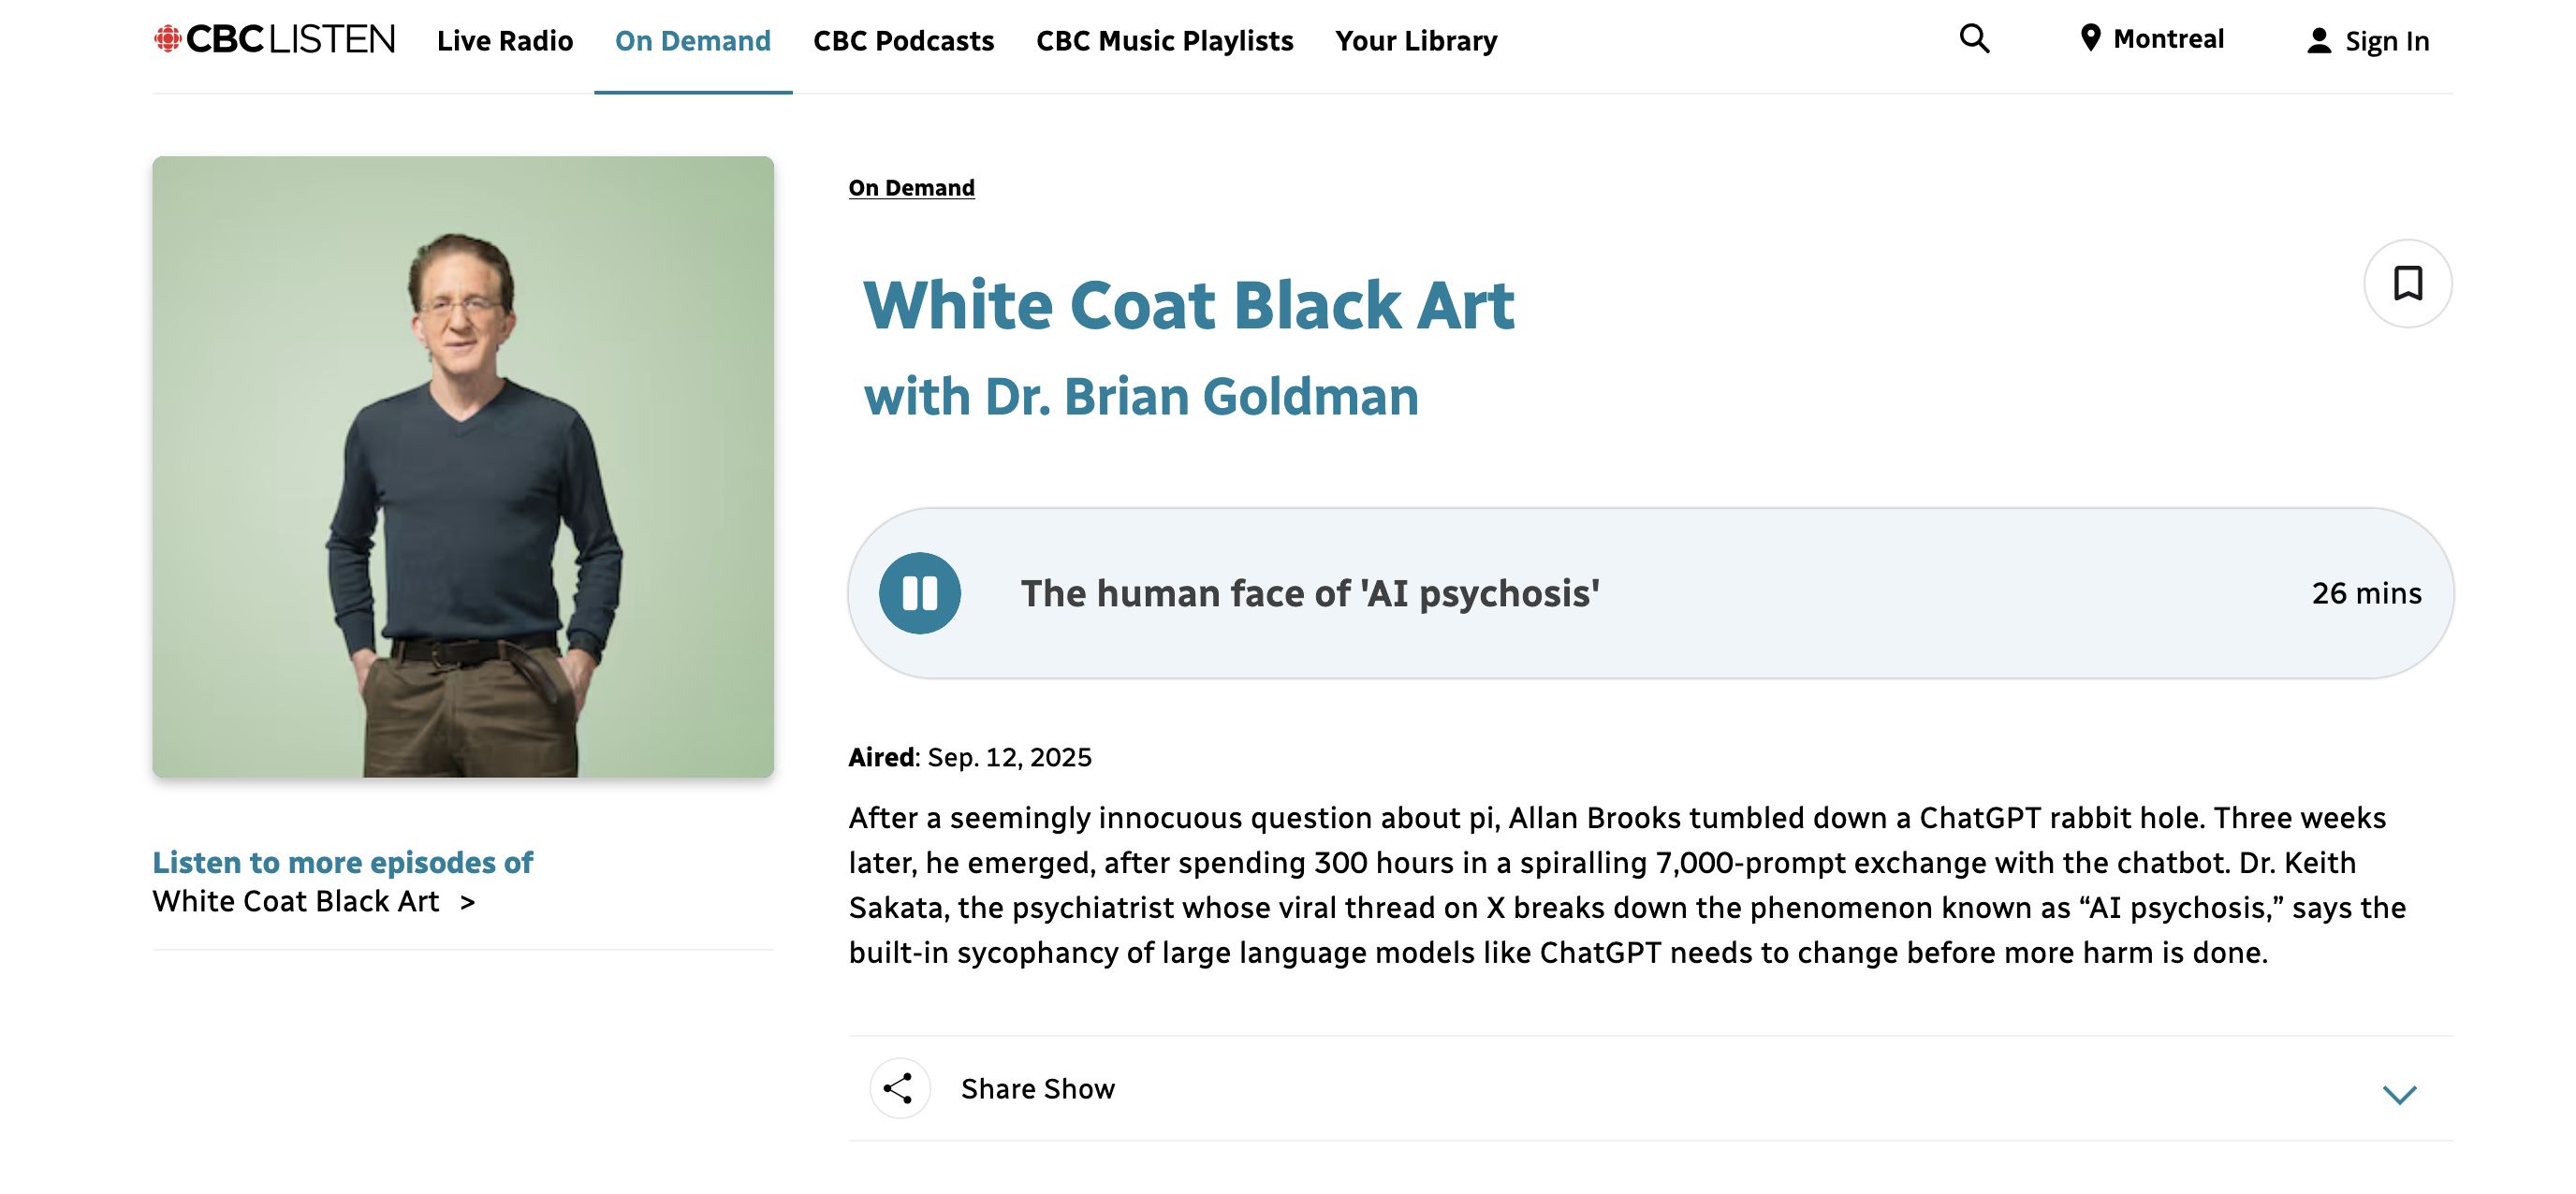Open Live Radio tab

(505, 41)
